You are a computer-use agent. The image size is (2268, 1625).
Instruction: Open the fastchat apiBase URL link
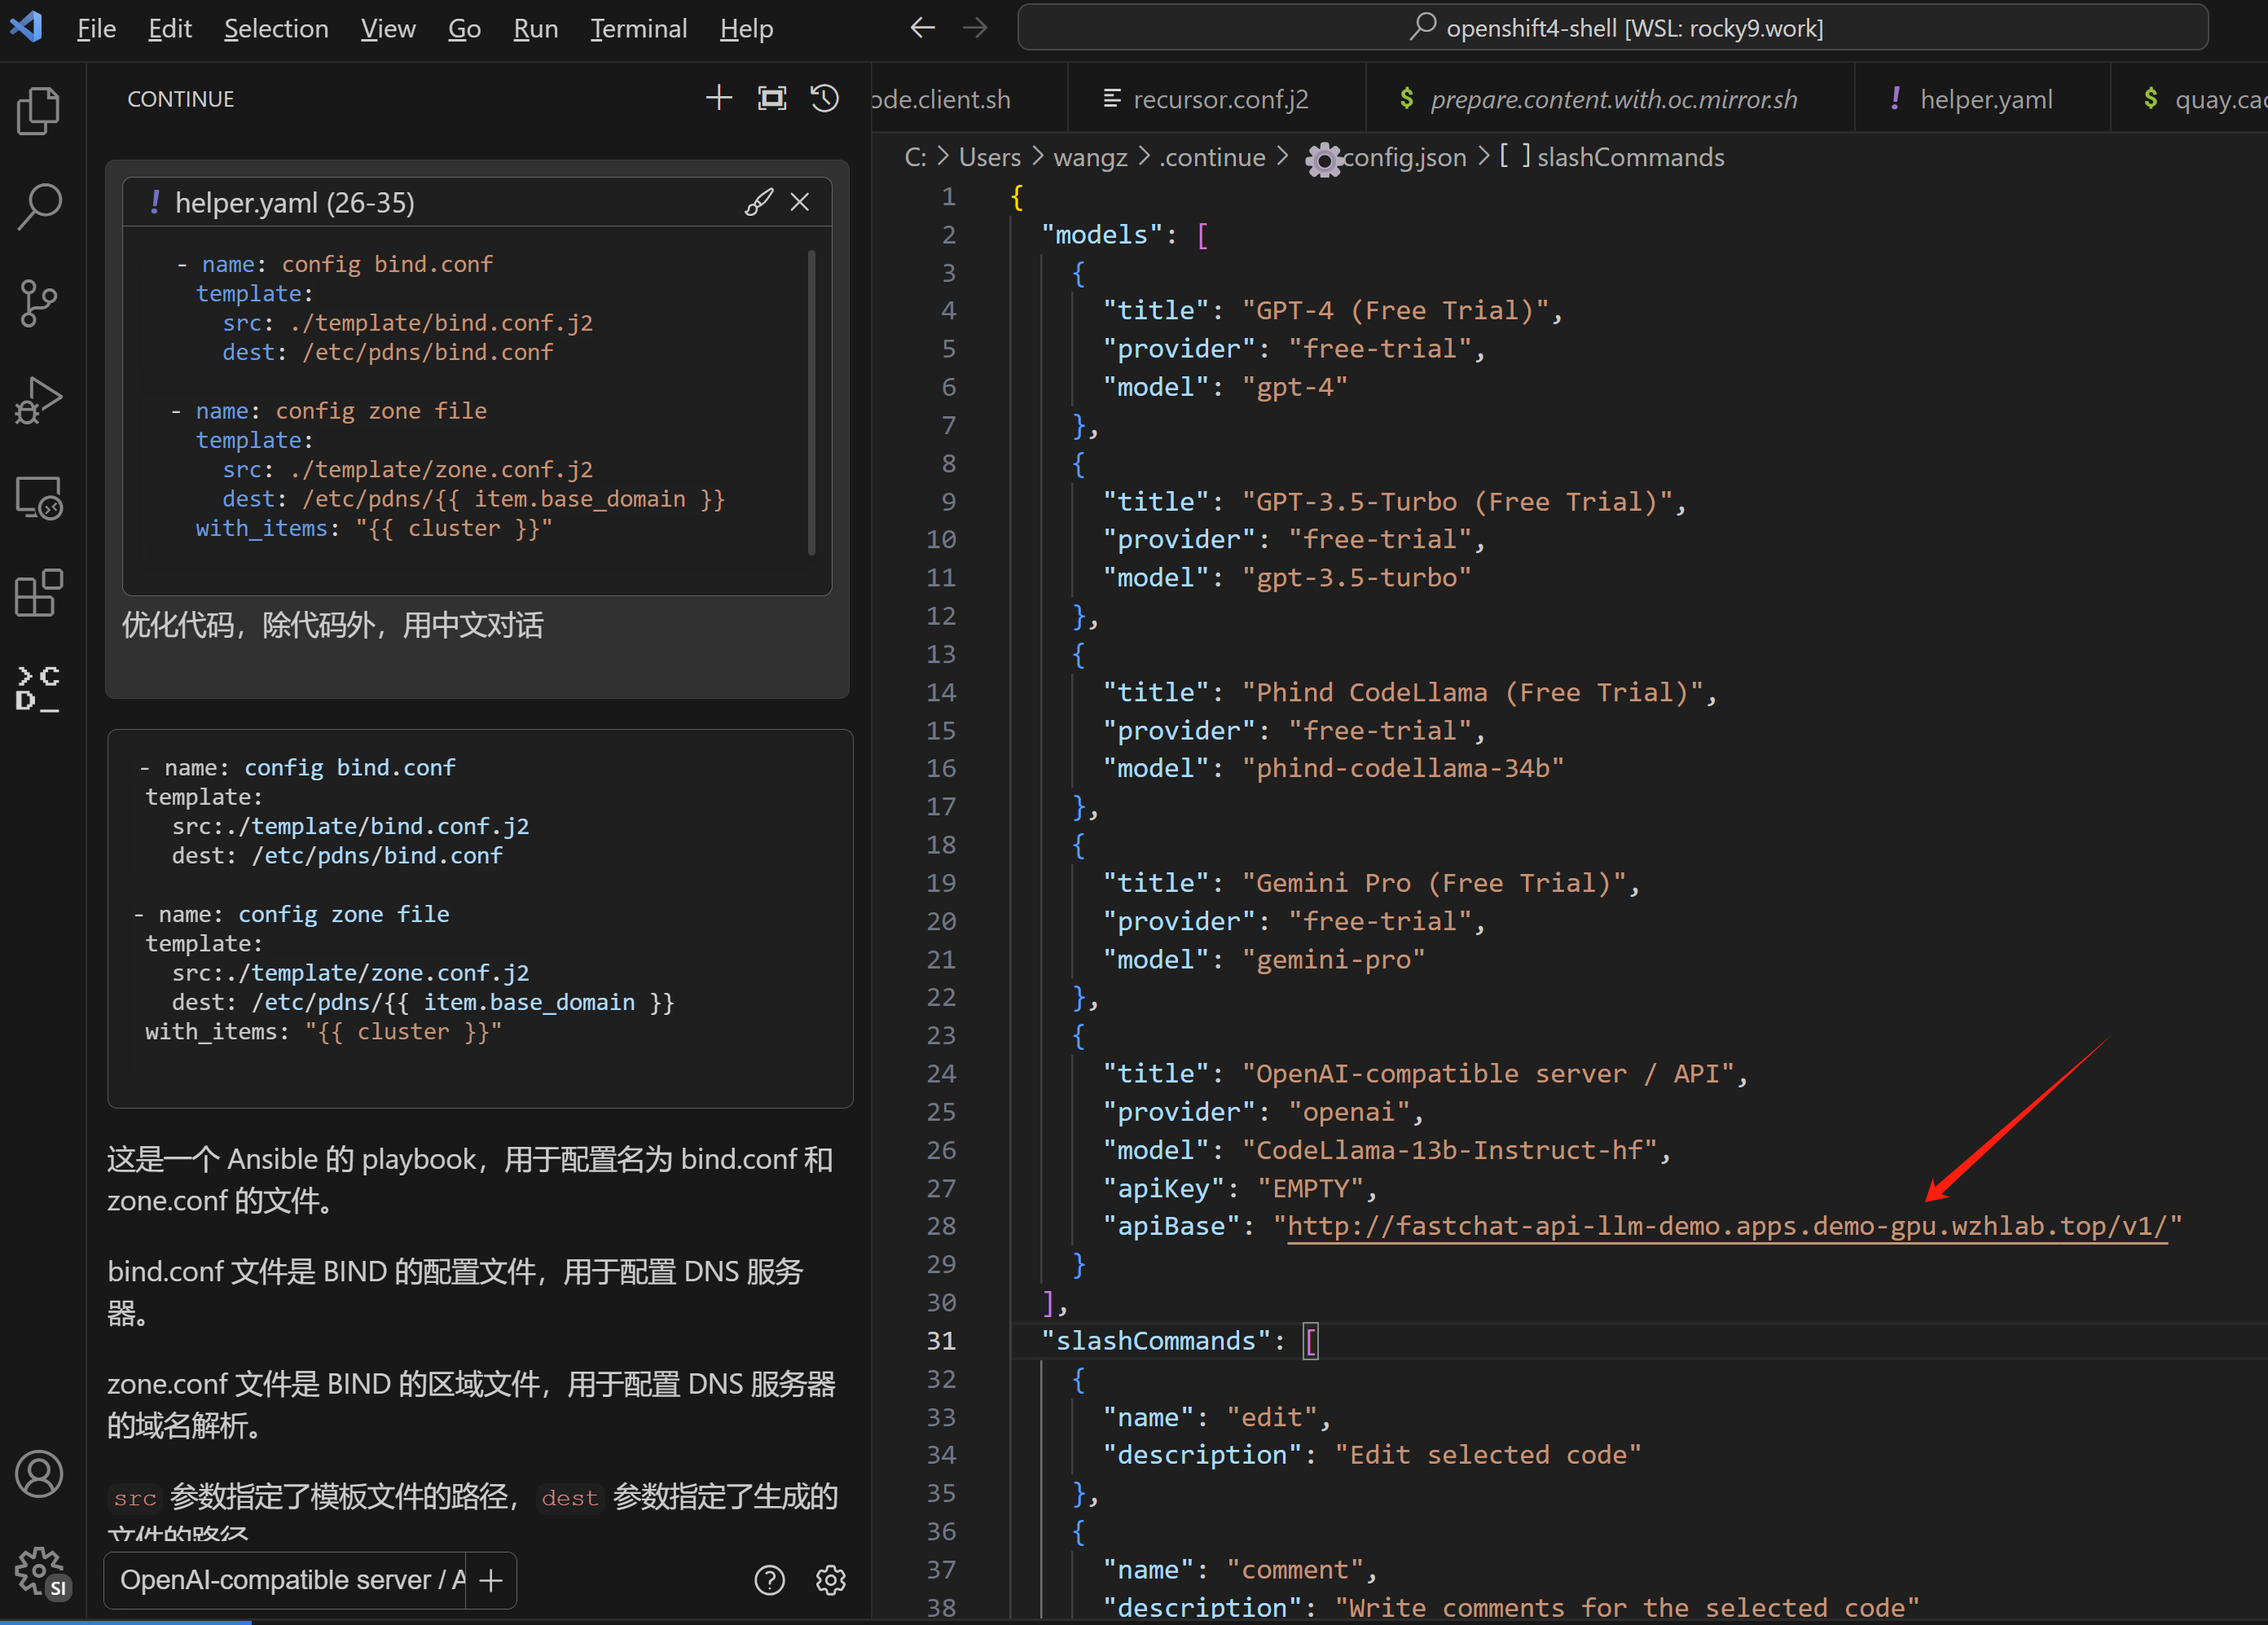coord(1726,1225)
